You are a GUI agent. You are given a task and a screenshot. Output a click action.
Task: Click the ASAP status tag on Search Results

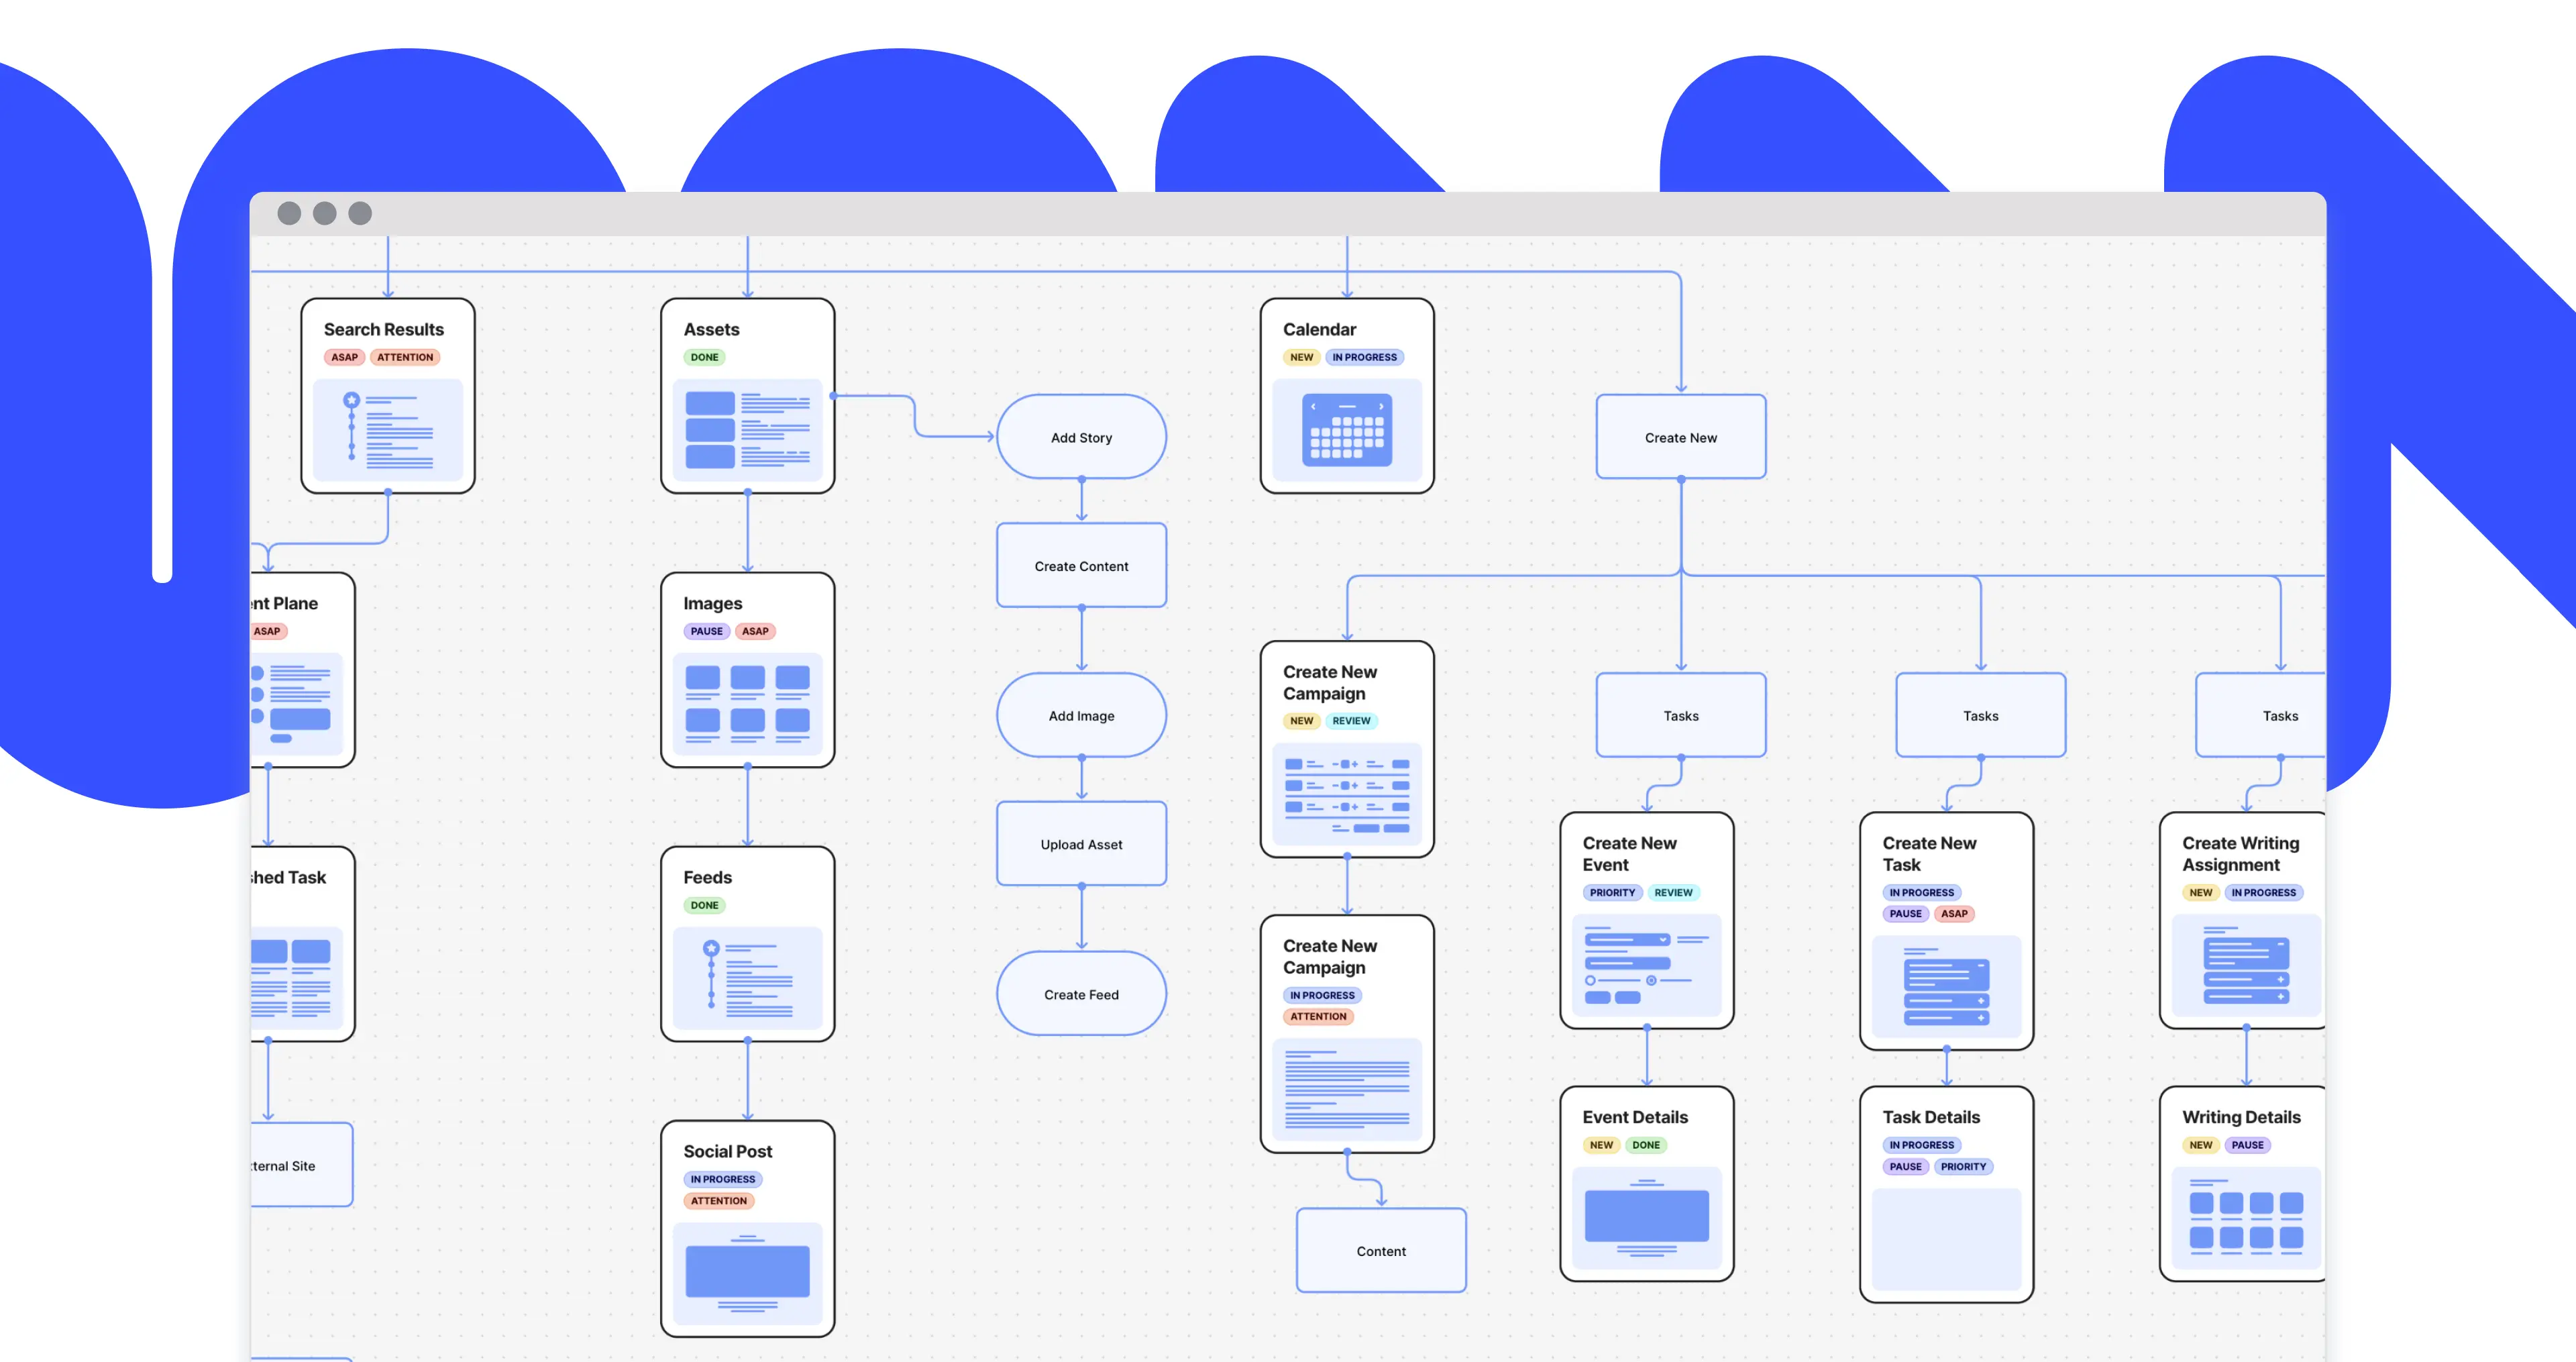(346, 360)
